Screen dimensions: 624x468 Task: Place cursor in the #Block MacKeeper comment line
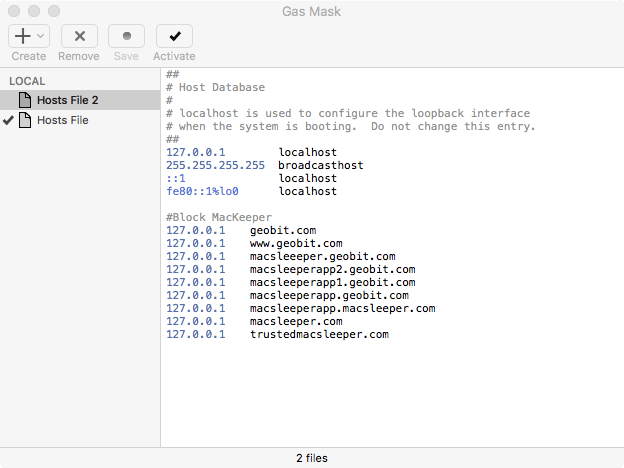point(219,217)
